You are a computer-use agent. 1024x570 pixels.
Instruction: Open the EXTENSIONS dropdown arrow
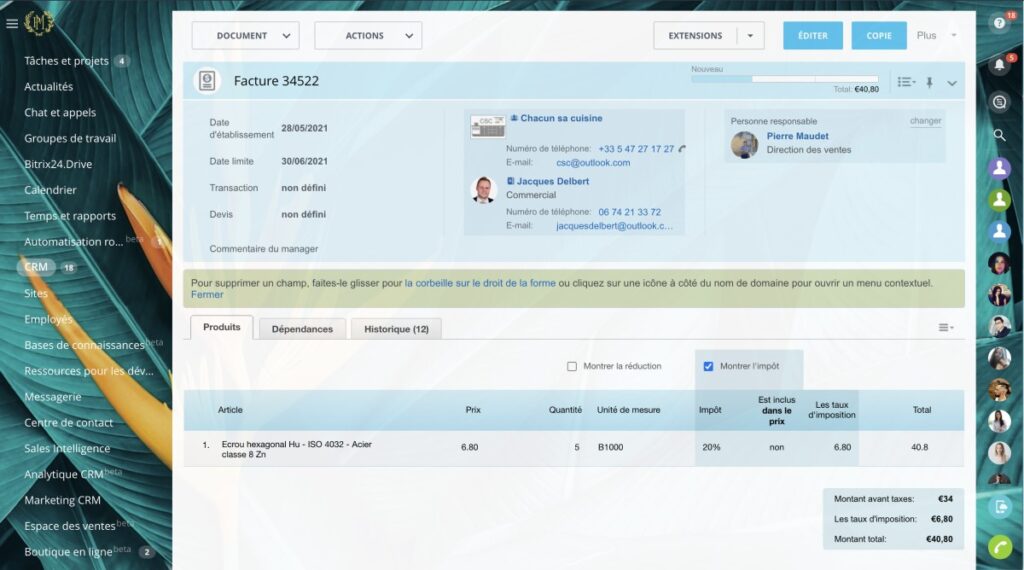(751, 36)
